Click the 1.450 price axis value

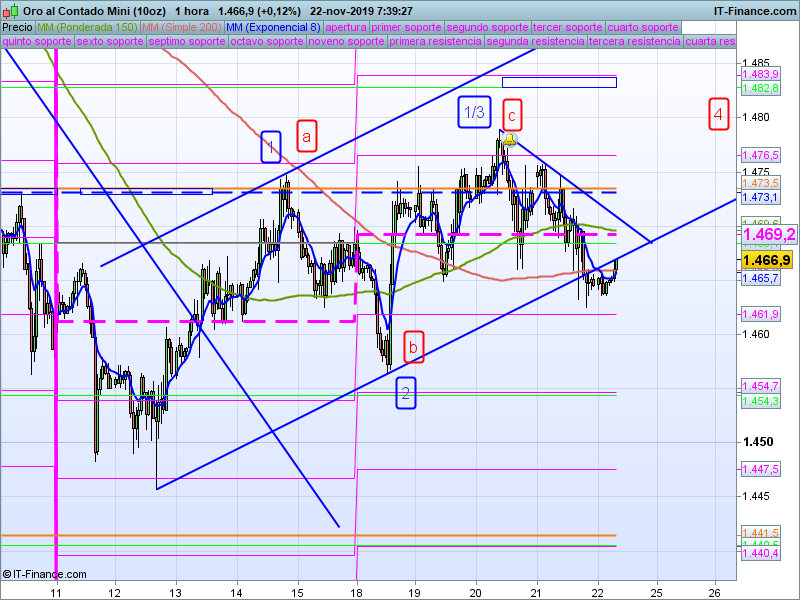coord(758,442)
